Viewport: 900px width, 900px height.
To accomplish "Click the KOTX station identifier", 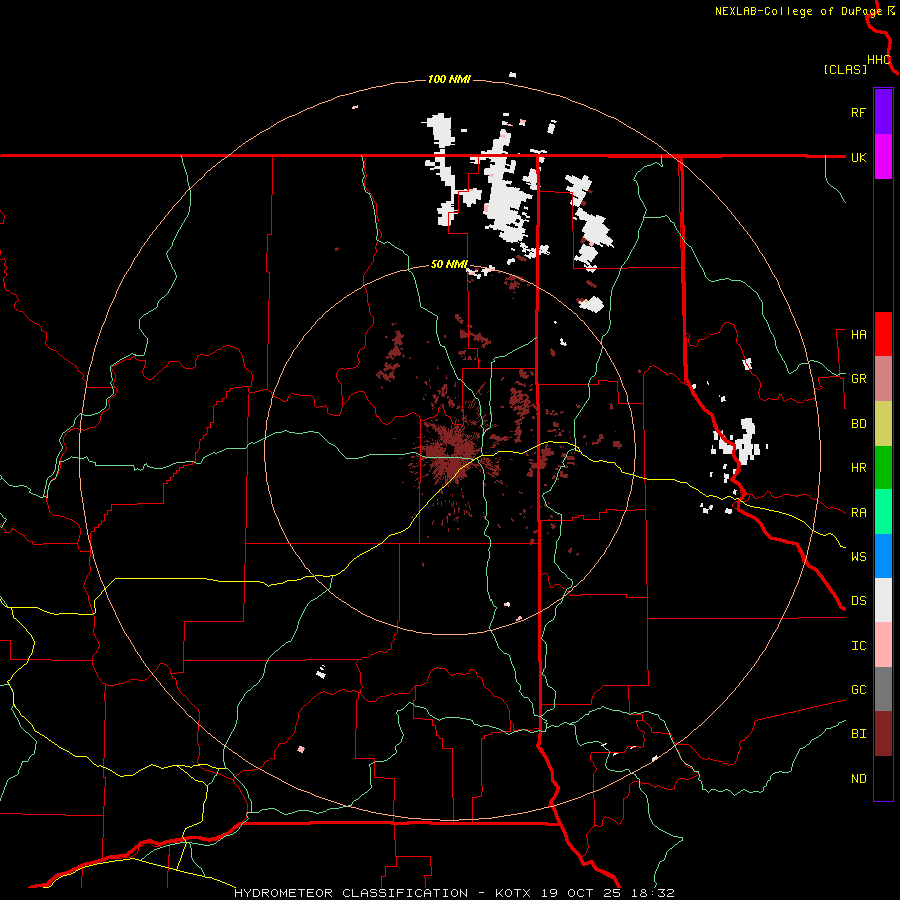I will click(515, 893).
